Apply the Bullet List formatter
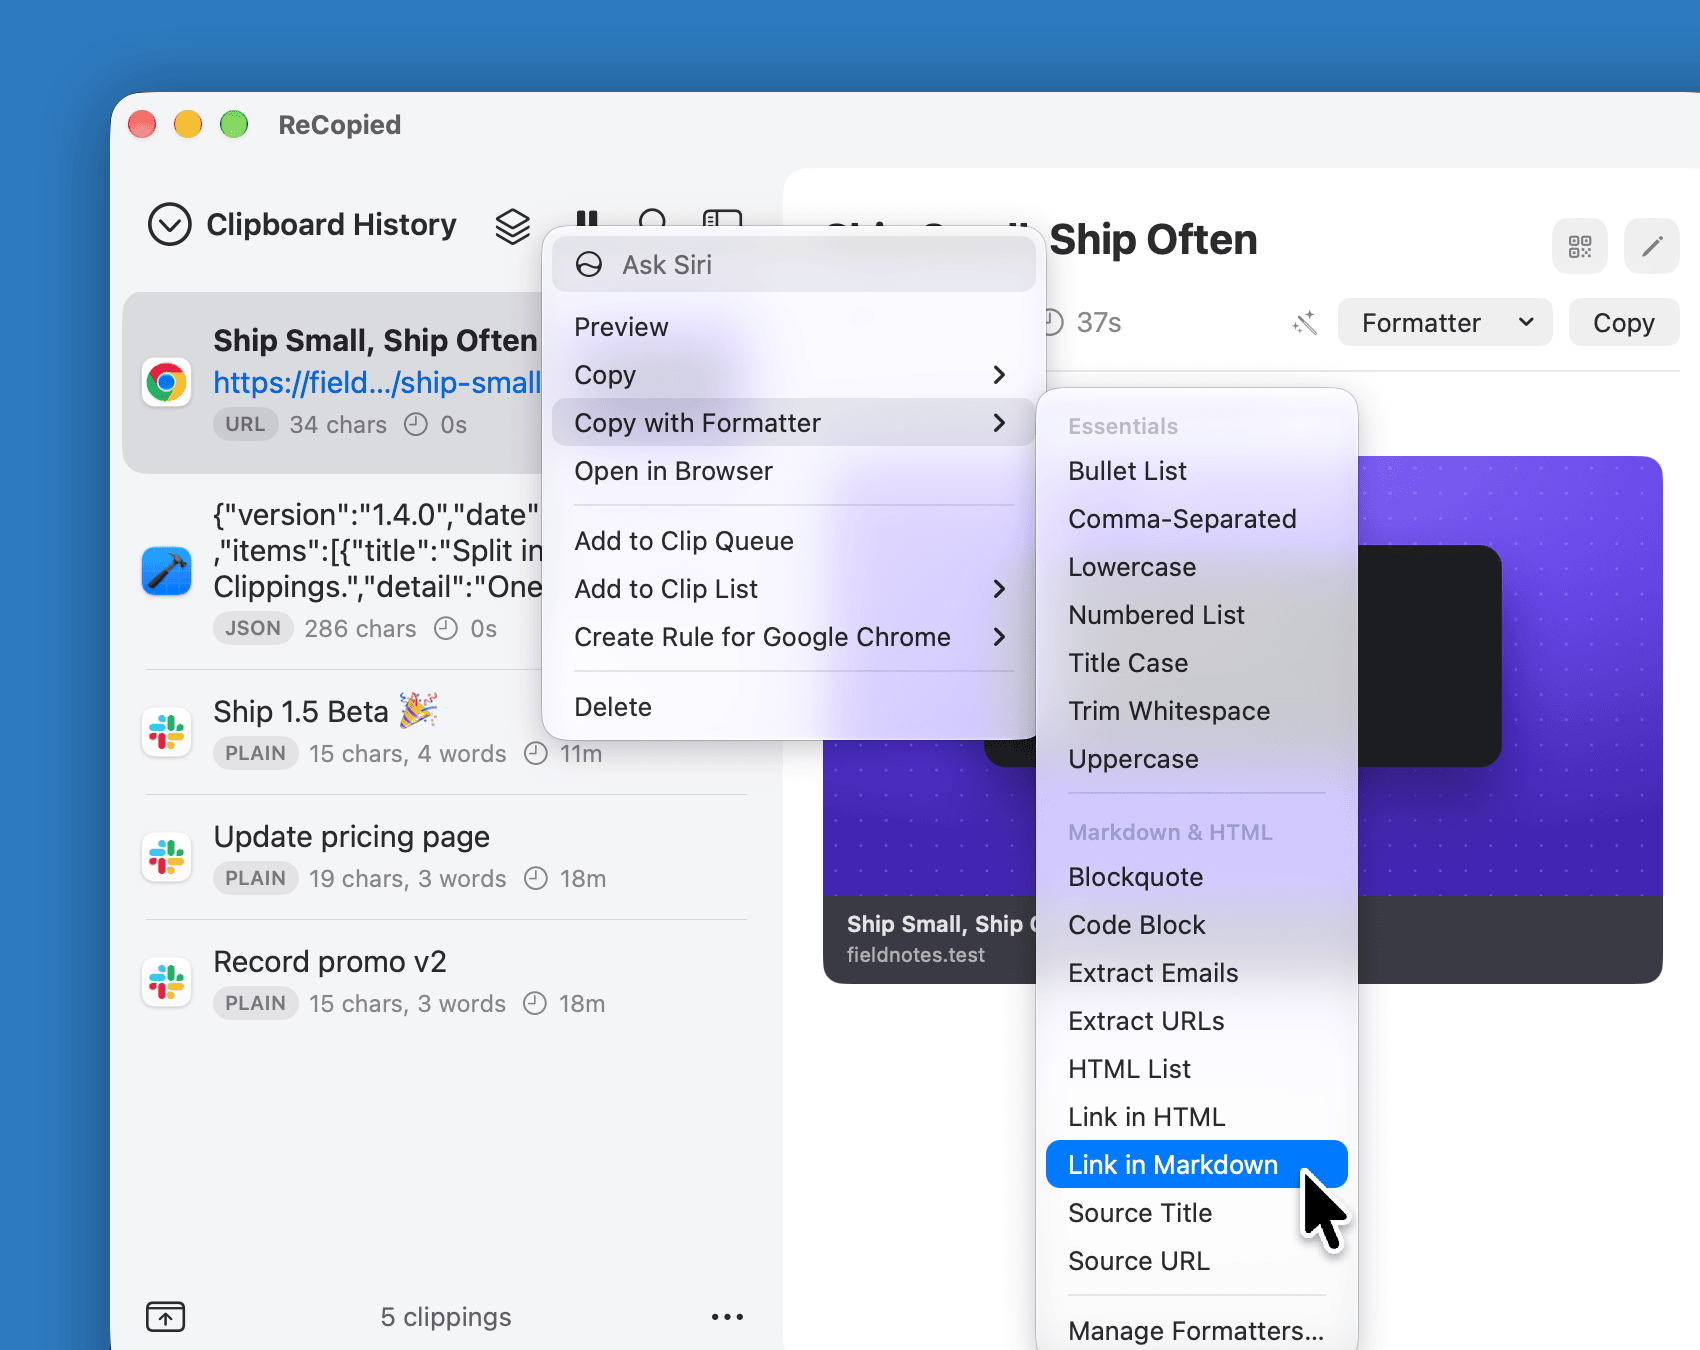The height and width of the screenshot is (1350, 1700). click(1197, 471)
